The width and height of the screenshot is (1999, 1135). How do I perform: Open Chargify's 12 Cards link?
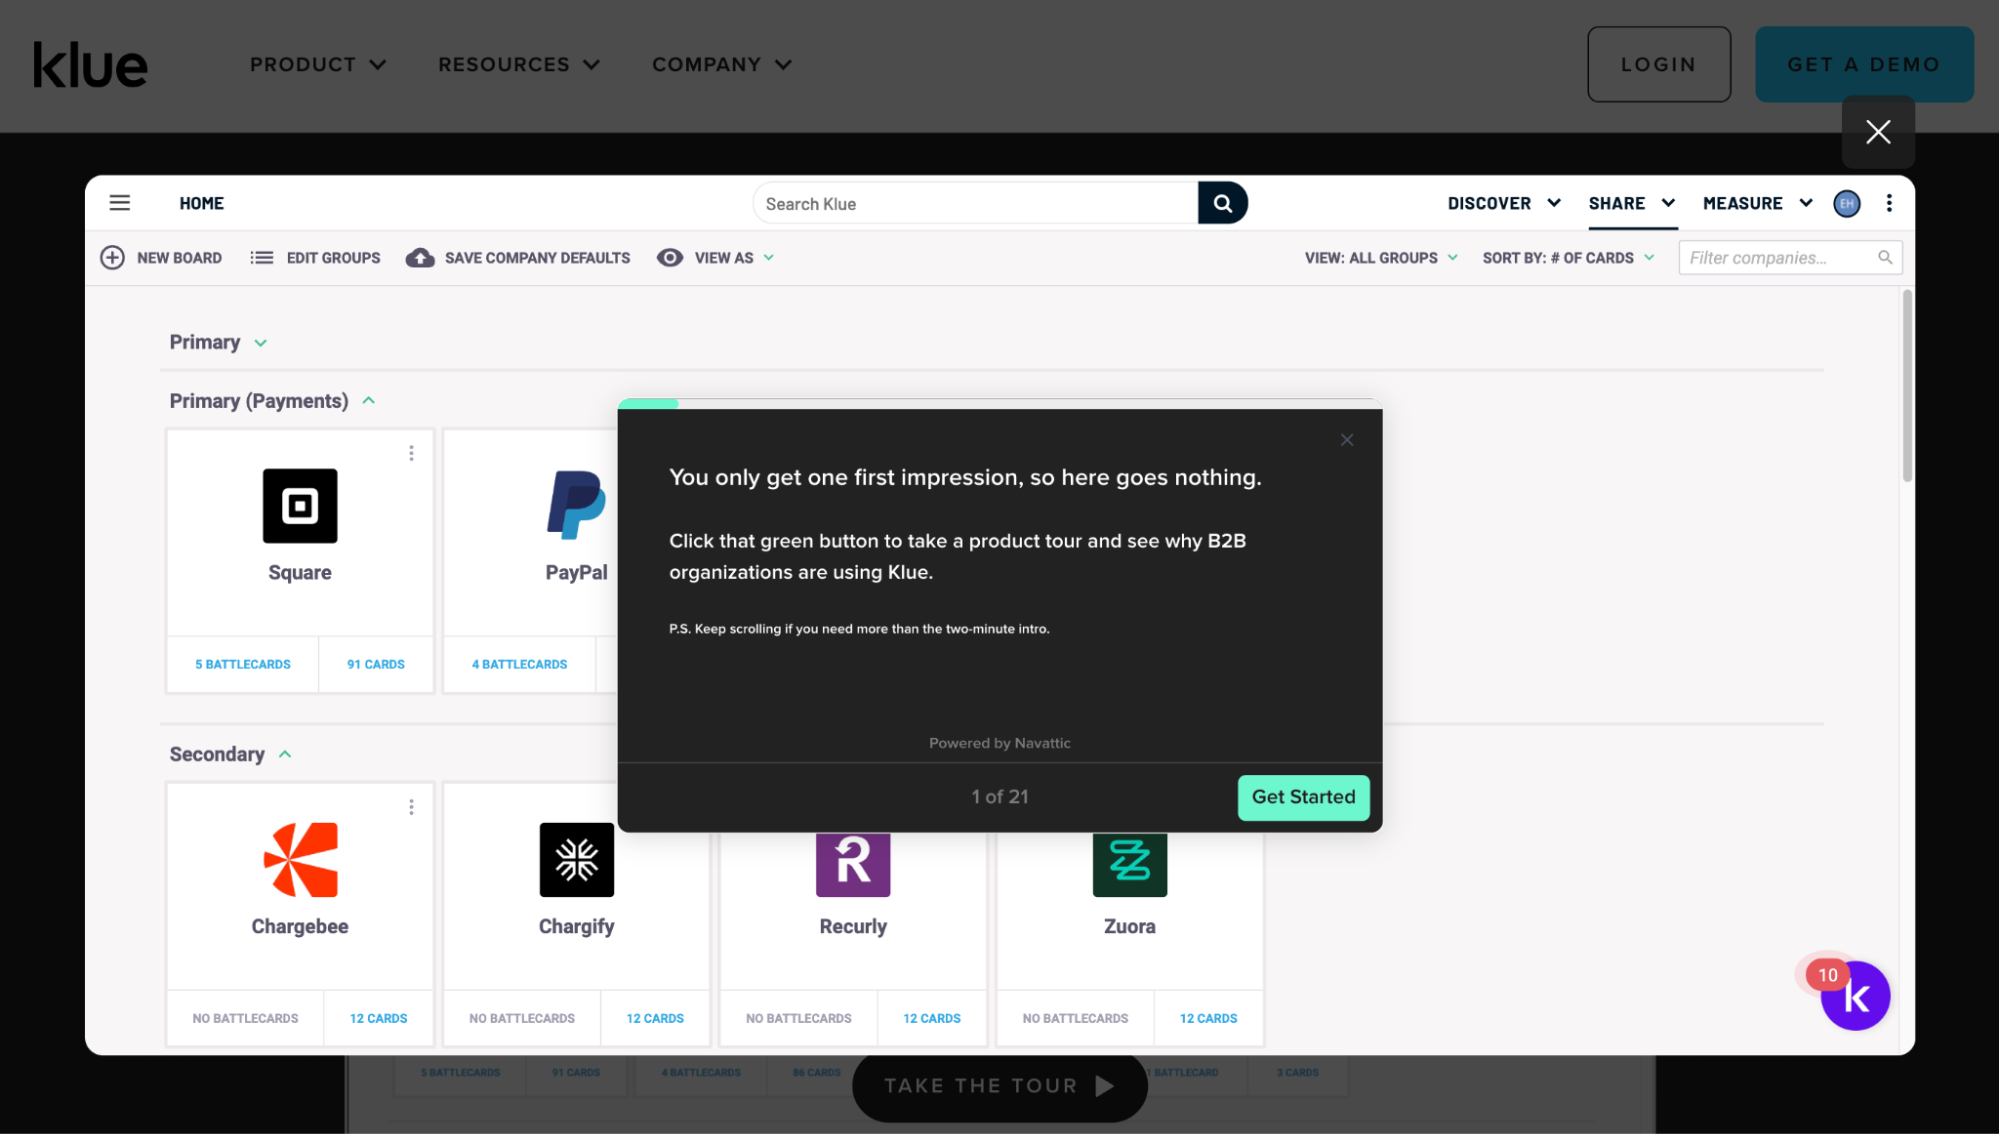click(655, 1018)
